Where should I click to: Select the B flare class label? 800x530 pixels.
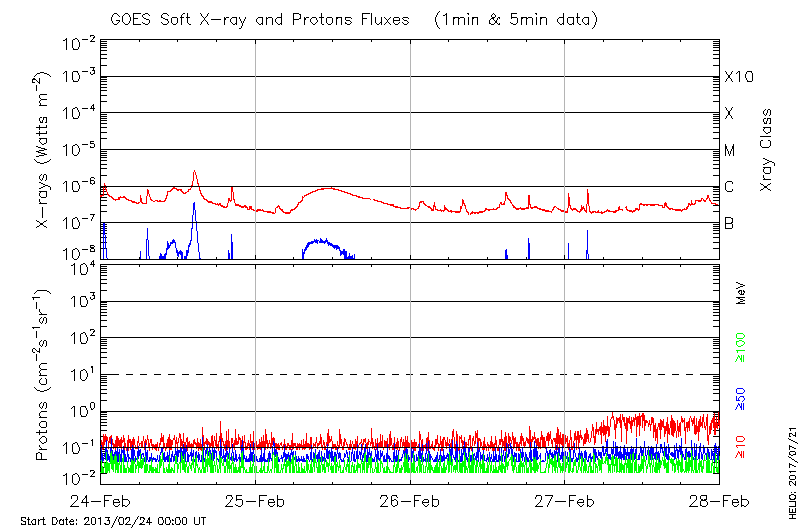click(x=729, y=223)
